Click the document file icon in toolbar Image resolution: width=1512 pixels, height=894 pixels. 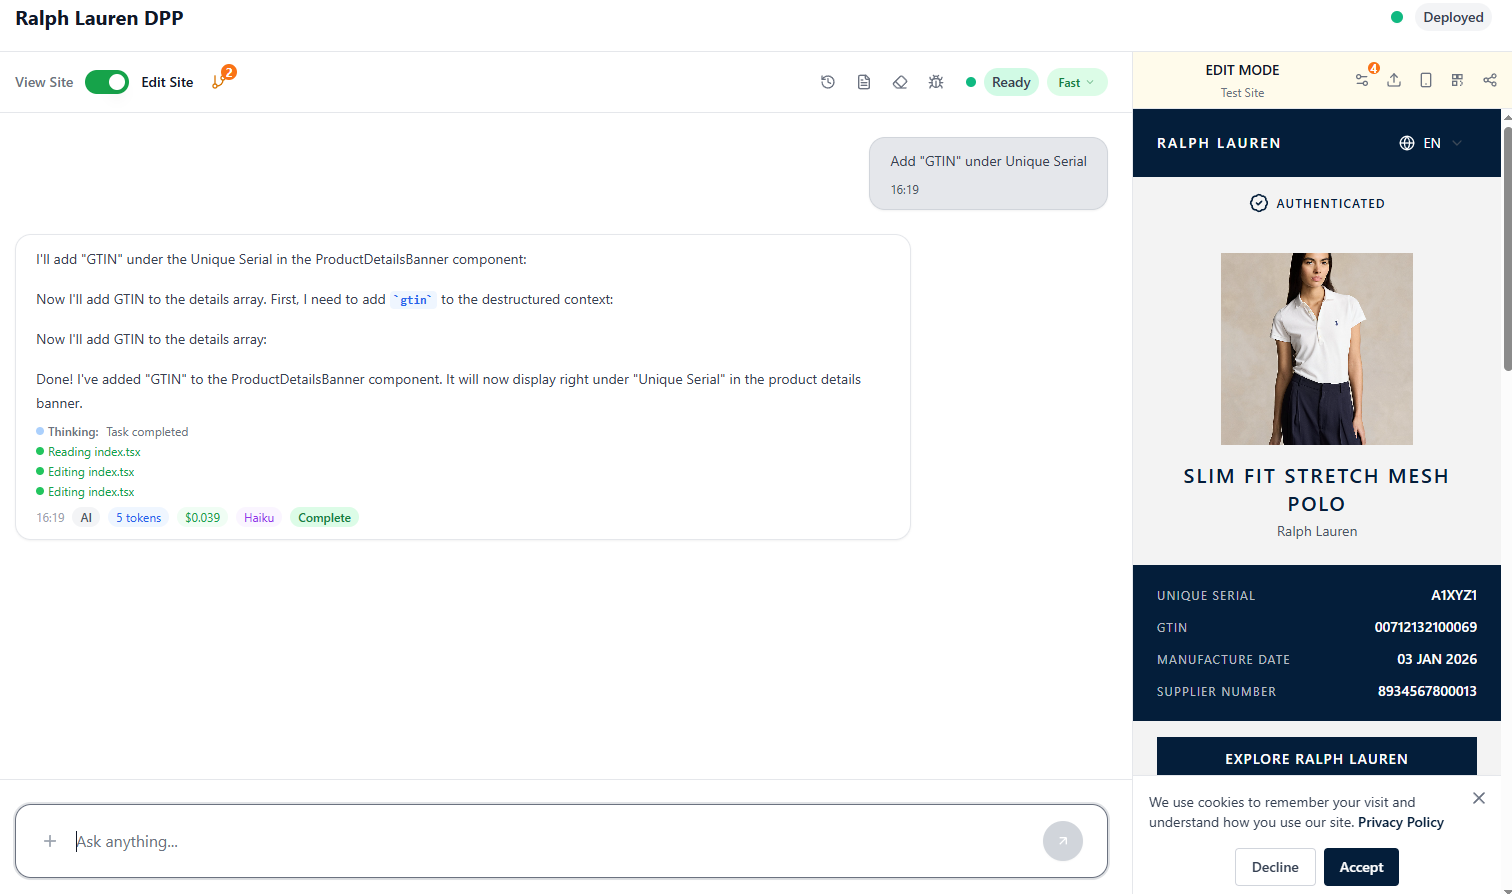(x=864, y=82)
